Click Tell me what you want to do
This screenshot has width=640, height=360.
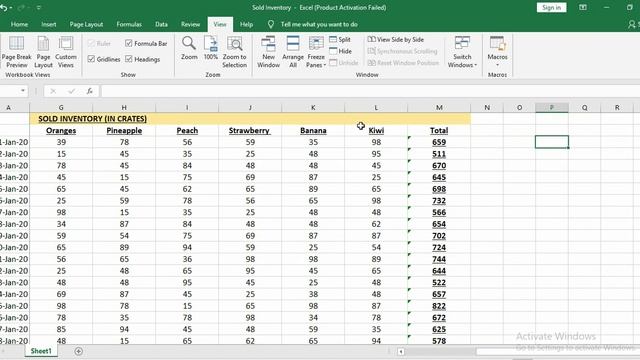click(x=319, y=24)
